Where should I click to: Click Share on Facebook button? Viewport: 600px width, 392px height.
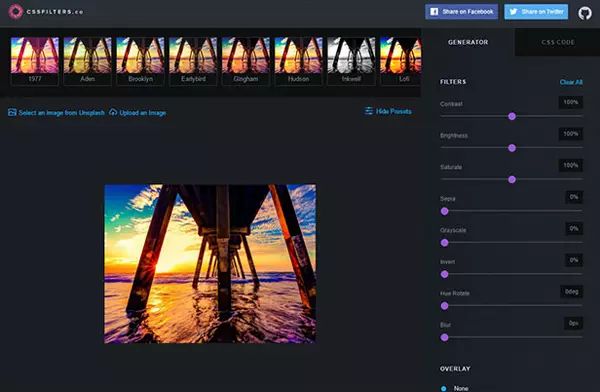pyautogui.click(x=461, y=12)
